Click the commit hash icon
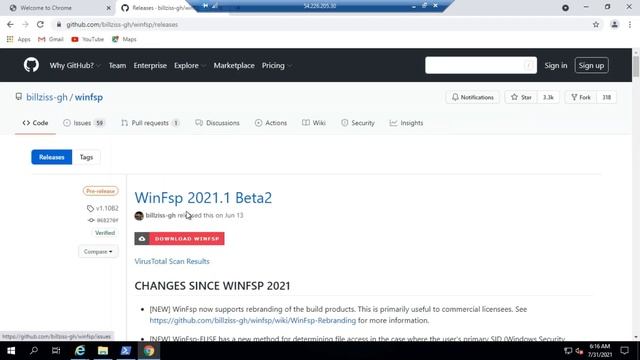640x360 pixels. coord(91,220)
